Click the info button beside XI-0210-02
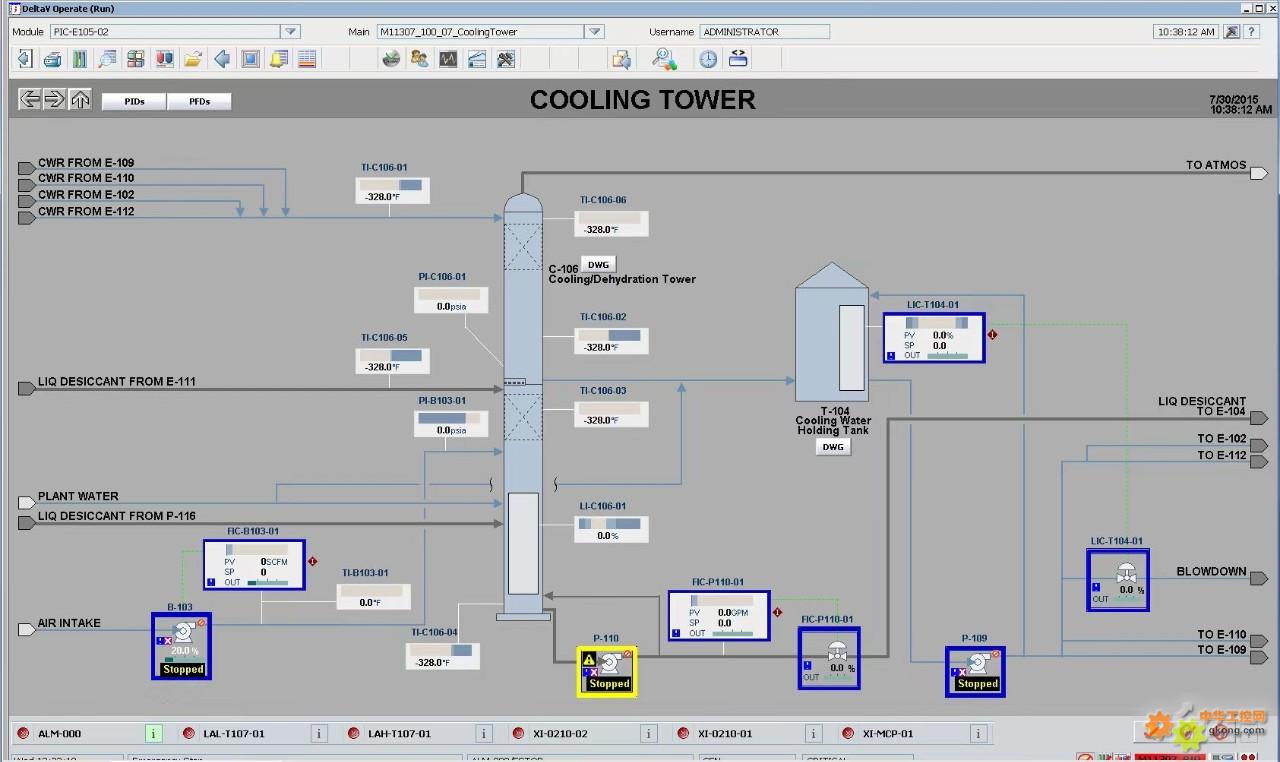1280x762 pixels. click(648, 733)
